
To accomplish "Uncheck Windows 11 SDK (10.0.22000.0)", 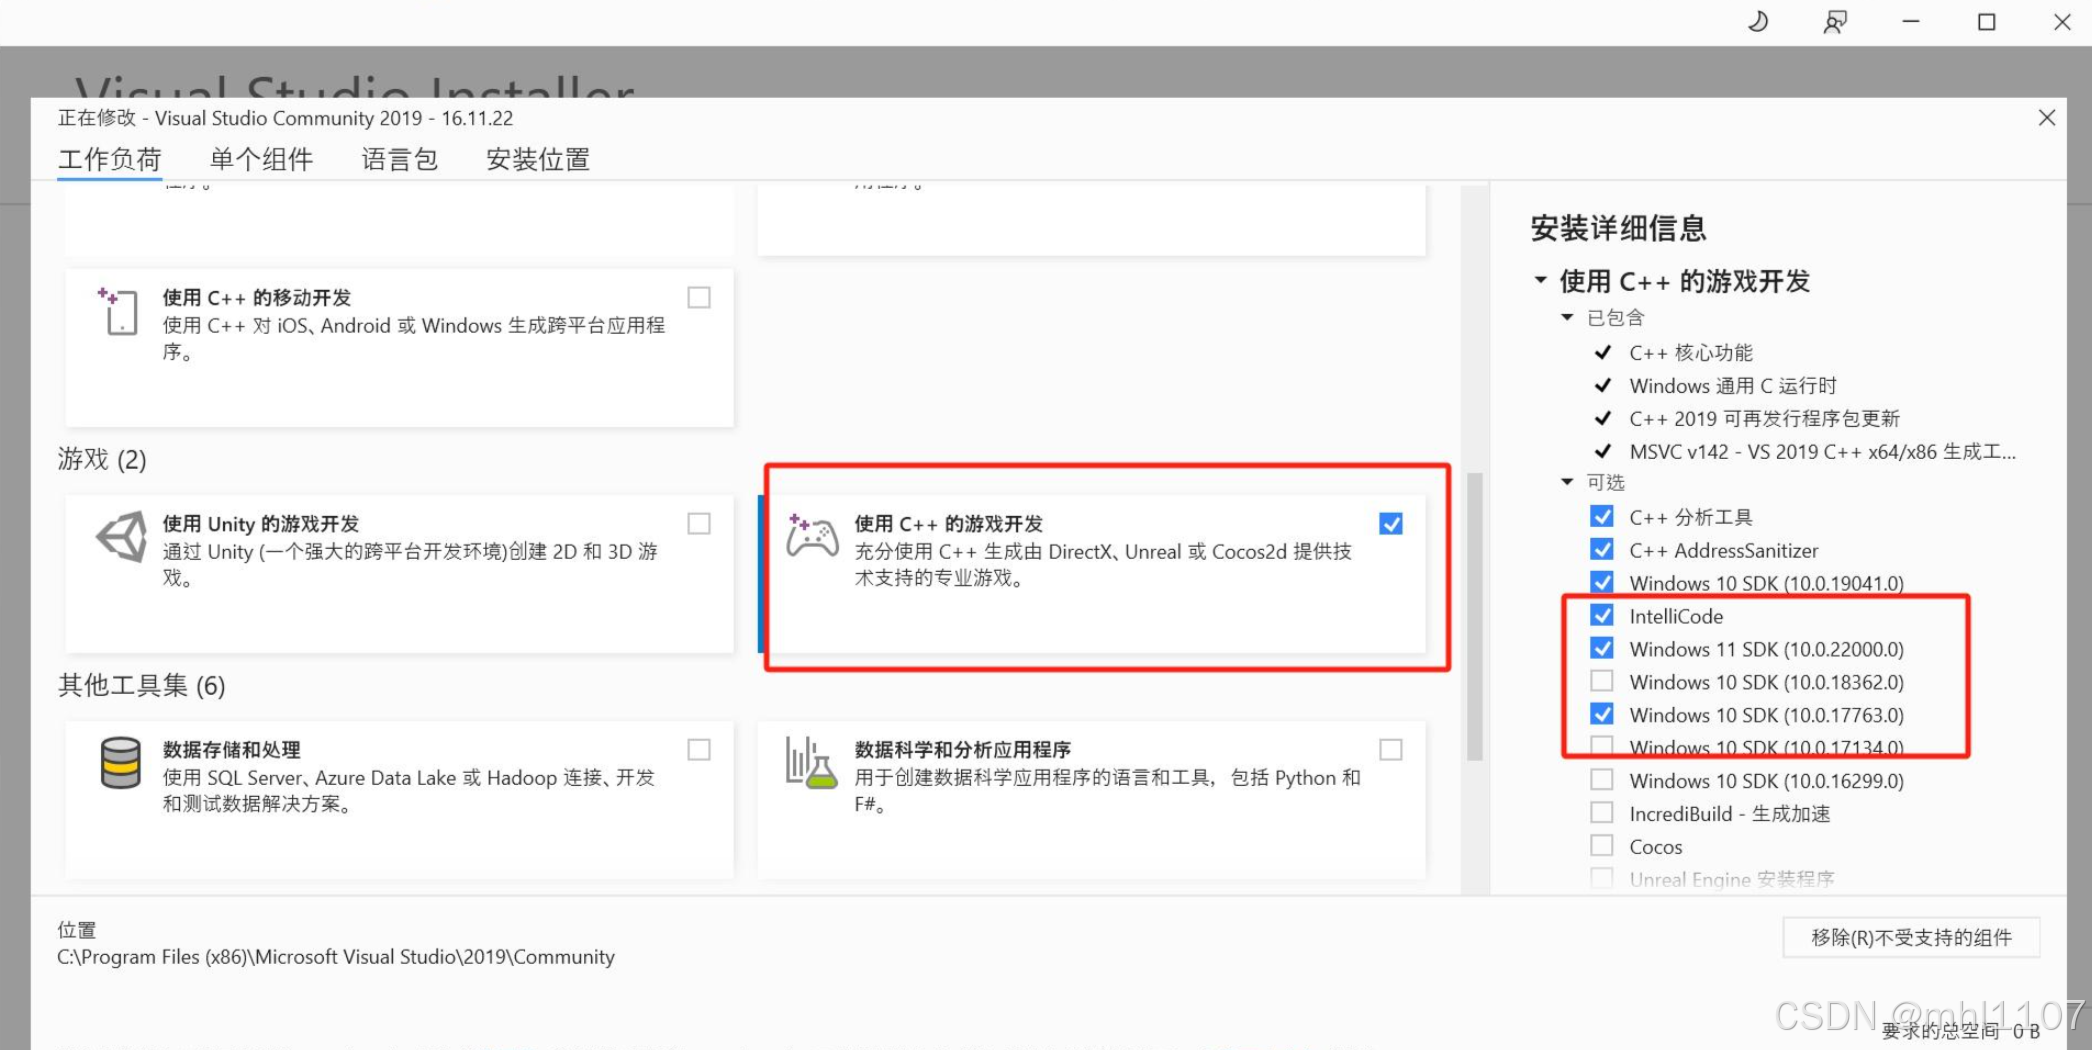I will point(1602,648).
